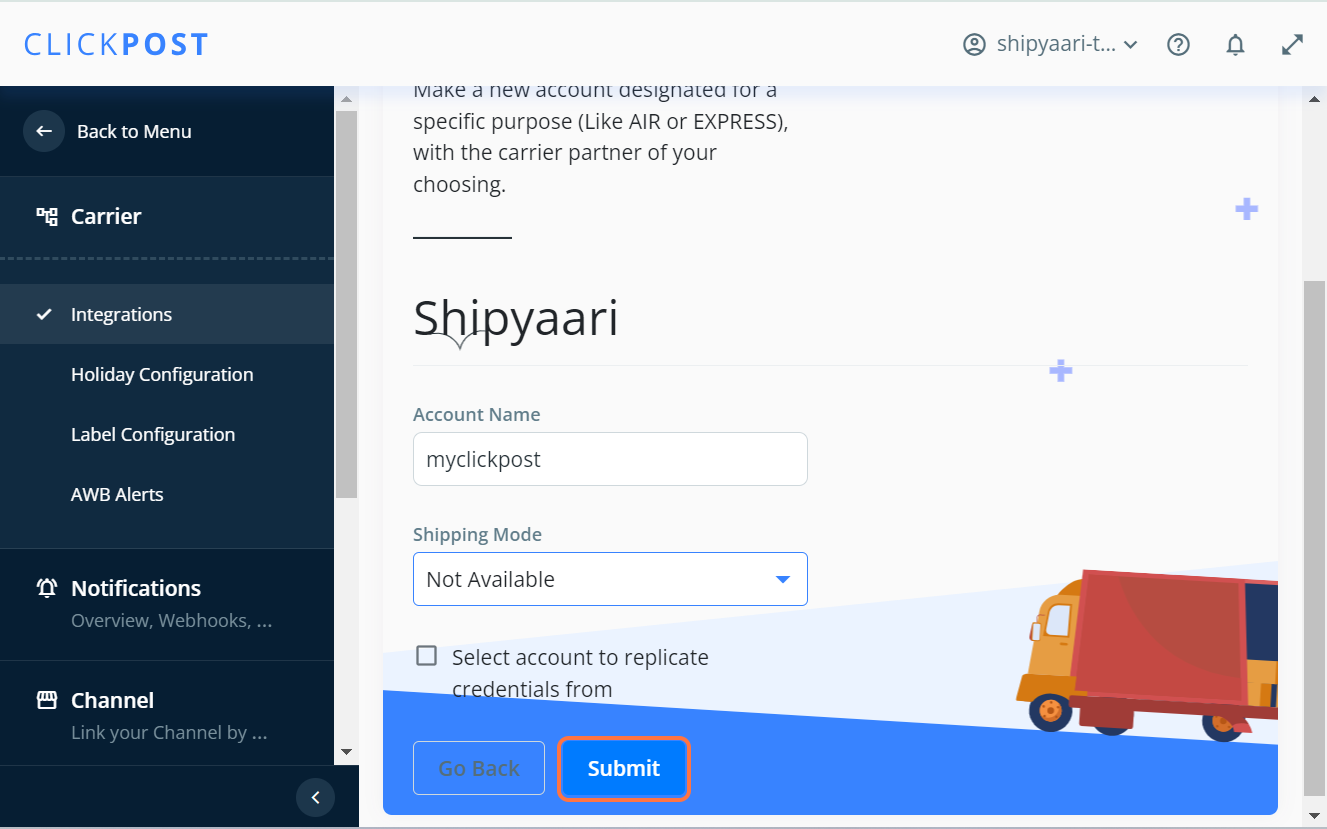Open the Carrier section heading

pyautogui.click(x=106, y=216)
